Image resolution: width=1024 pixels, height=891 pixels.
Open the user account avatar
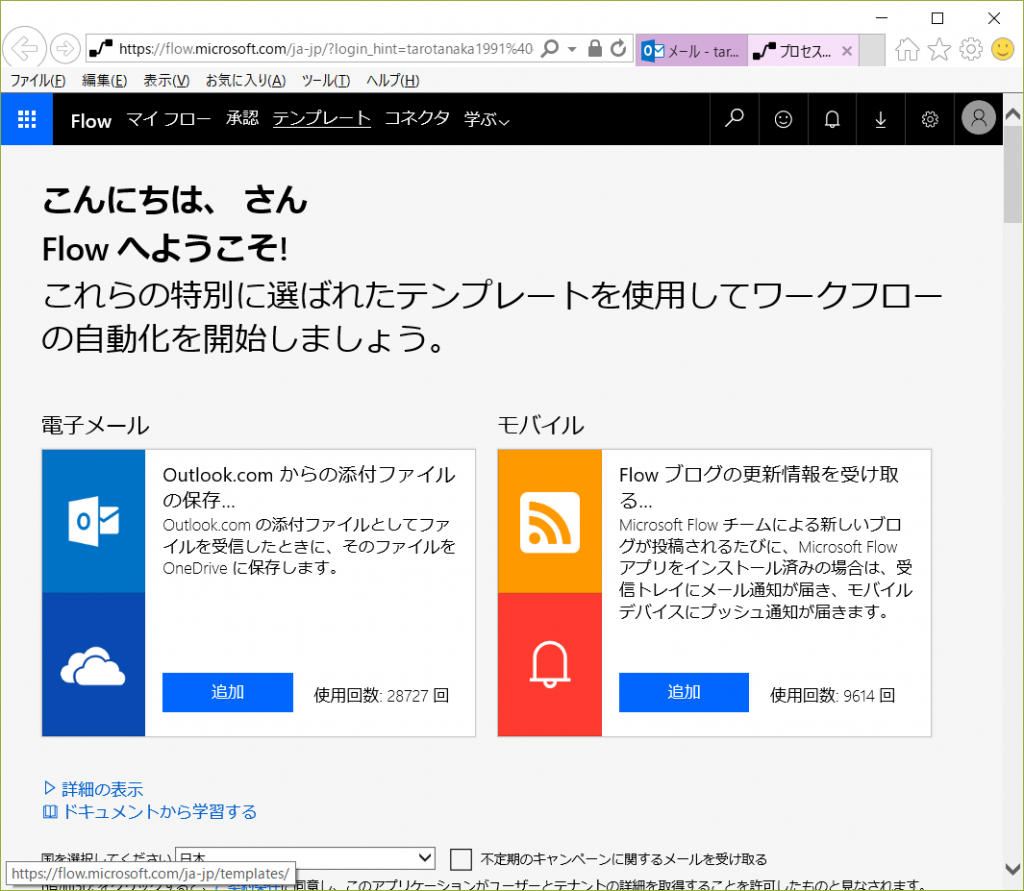tap(978, 119)
